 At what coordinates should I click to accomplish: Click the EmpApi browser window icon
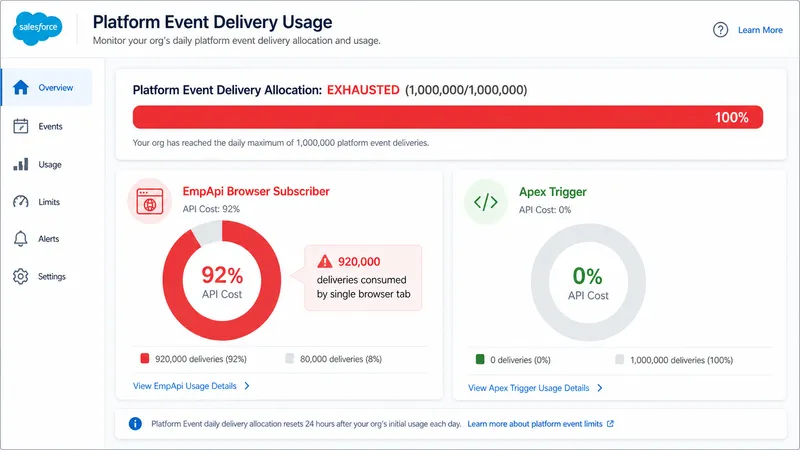[x=150, y=201]
